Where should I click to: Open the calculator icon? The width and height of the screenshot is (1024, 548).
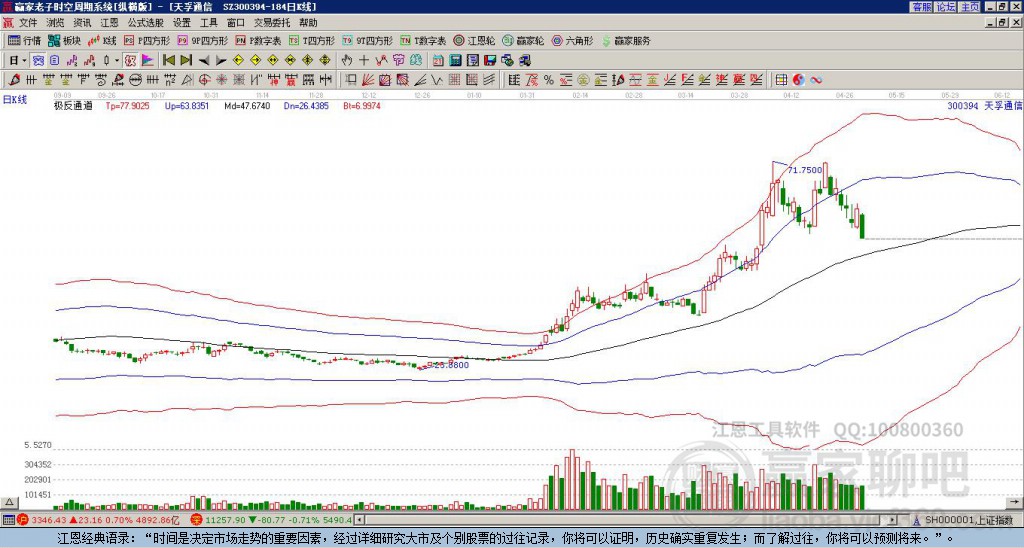pyautogui.click(x=455, y=60)
